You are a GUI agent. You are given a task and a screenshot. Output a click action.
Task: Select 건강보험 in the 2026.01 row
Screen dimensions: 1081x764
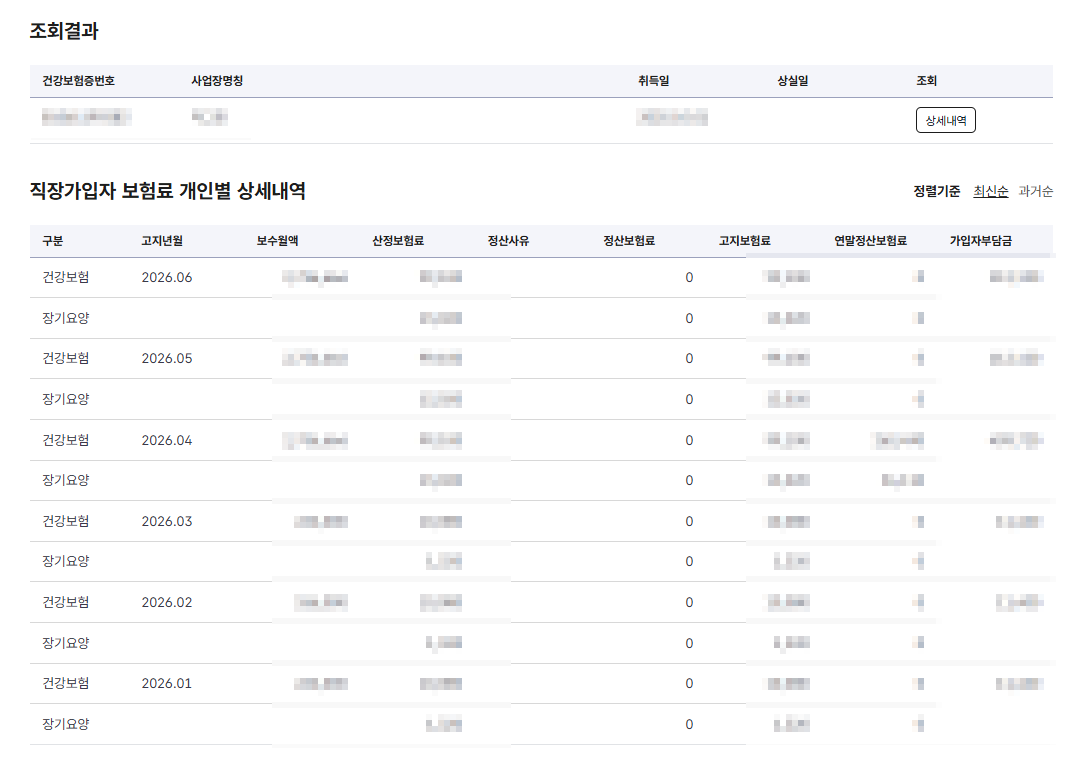(x=65, y=683)
